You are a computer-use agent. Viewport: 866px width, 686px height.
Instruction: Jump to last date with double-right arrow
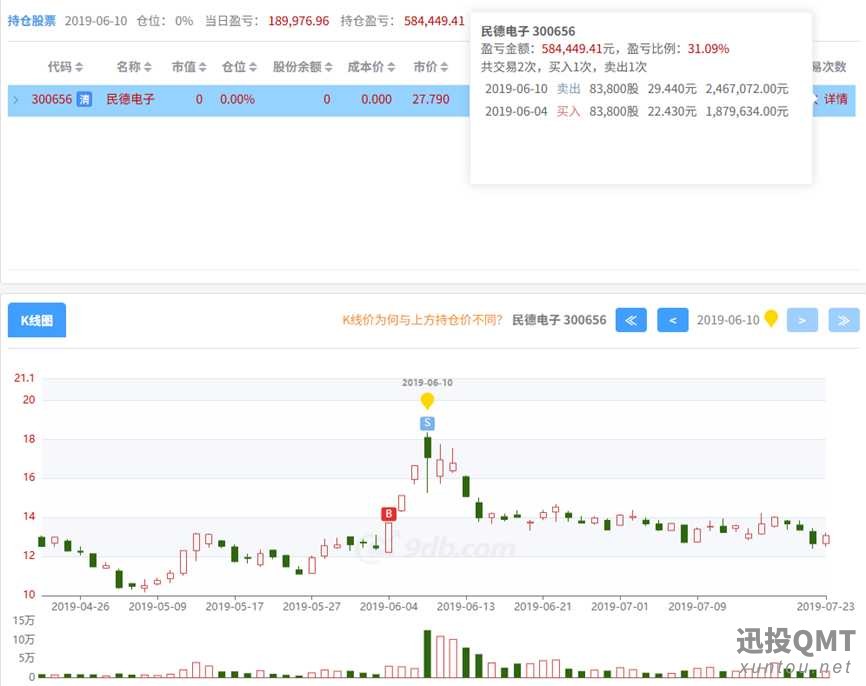(x=844, y=320)
